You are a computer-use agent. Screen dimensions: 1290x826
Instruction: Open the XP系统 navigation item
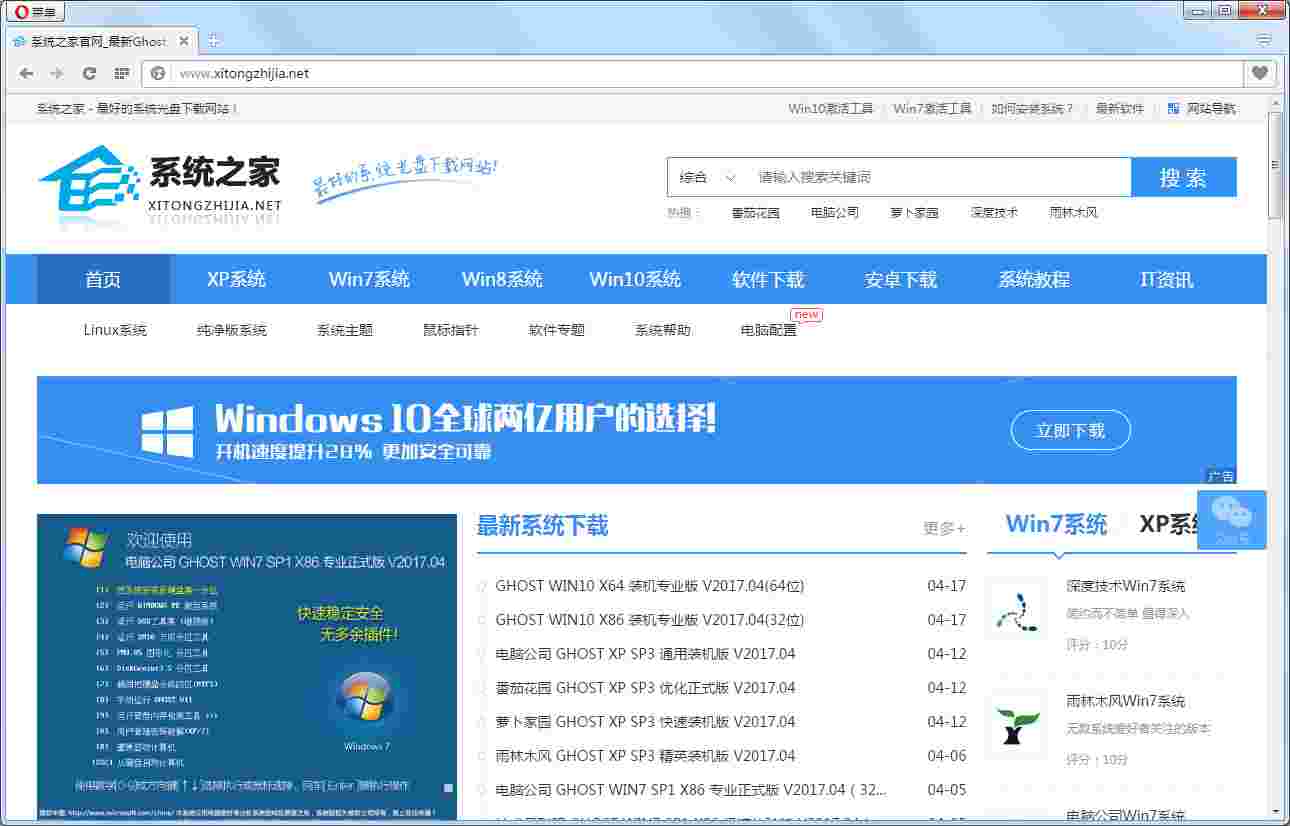coord(236,279)
